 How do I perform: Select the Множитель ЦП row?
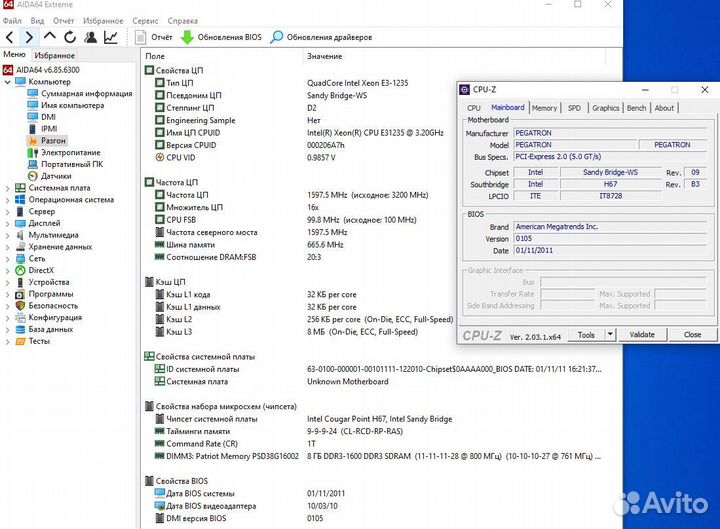click(x=298, y=207)
